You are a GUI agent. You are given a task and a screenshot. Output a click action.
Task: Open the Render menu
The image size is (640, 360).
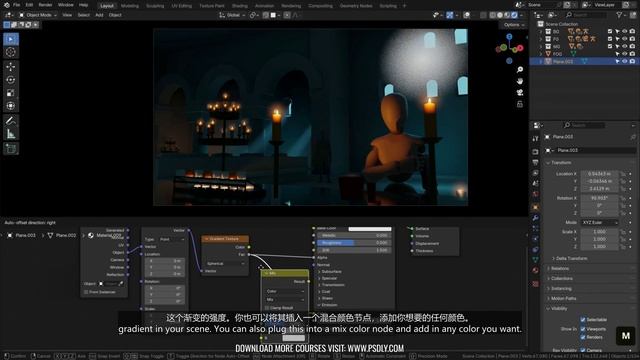[x=45, y=5]
